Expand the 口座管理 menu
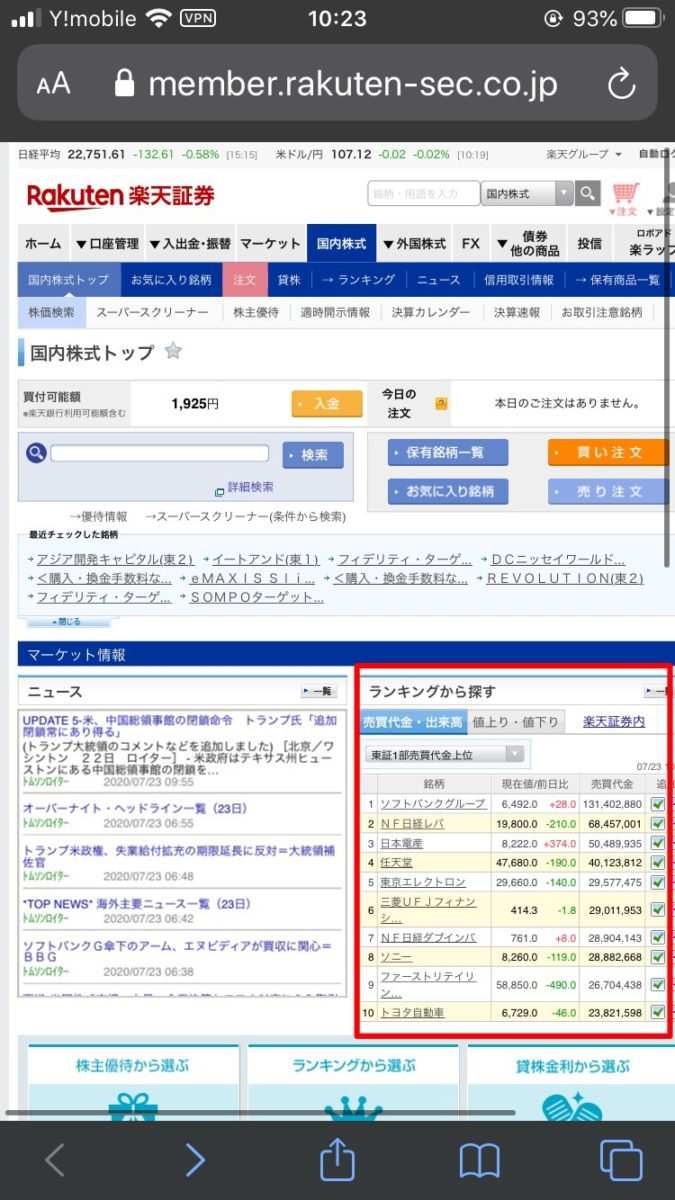The width and height of the screenshot is (675, 1200). coord(107,243)
